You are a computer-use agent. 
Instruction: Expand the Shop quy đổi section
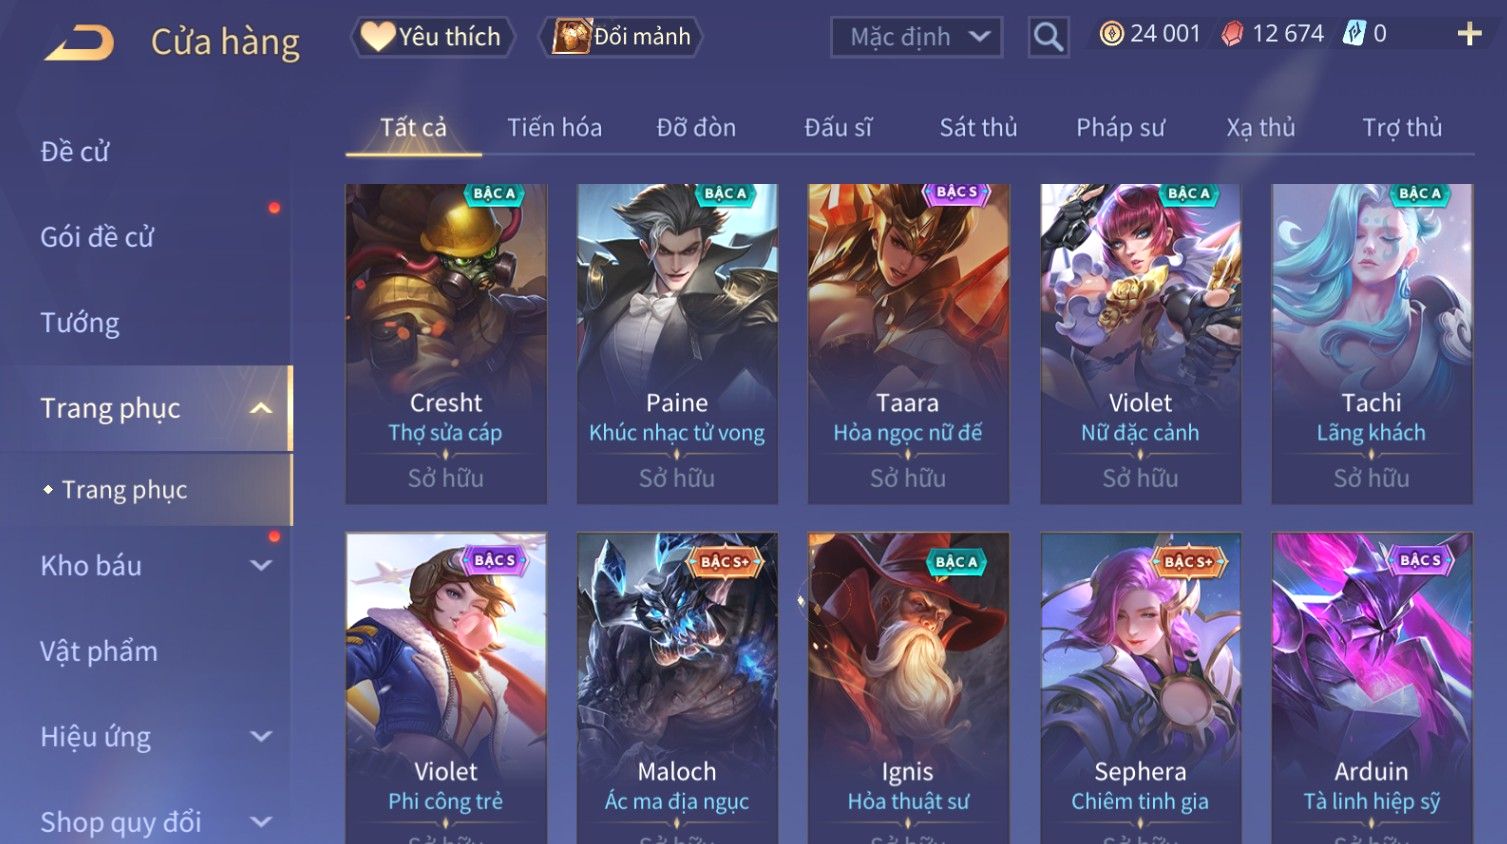coord(261,822)
